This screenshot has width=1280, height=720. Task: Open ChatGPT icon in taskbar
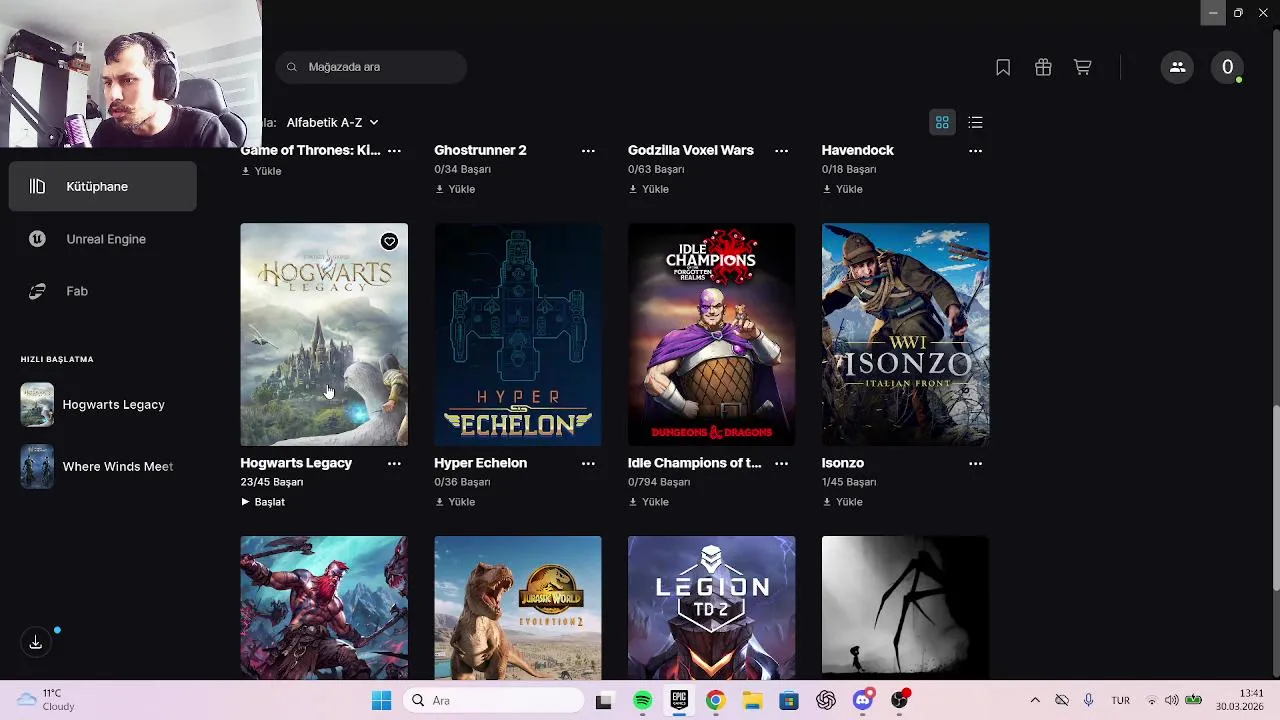826,701
